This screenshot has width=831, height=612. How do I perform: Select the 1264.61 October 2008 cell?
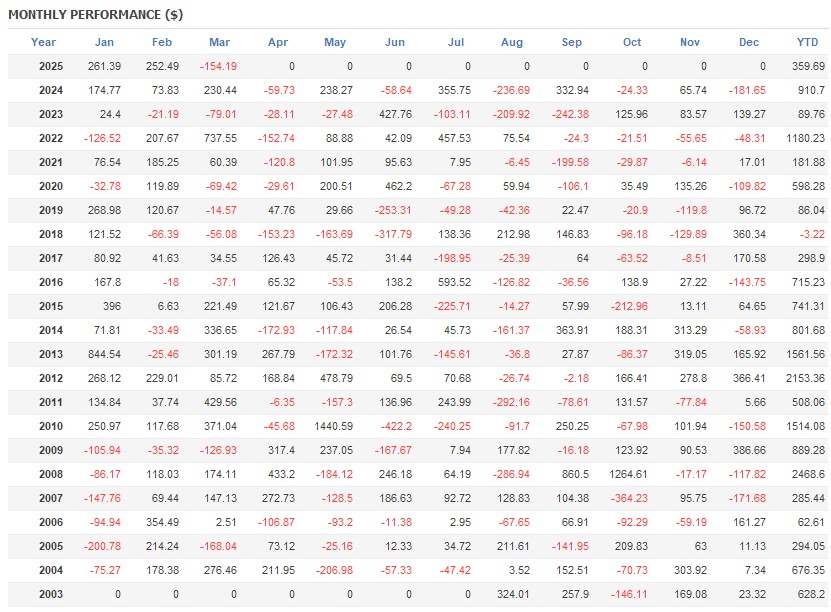[628, 474]
